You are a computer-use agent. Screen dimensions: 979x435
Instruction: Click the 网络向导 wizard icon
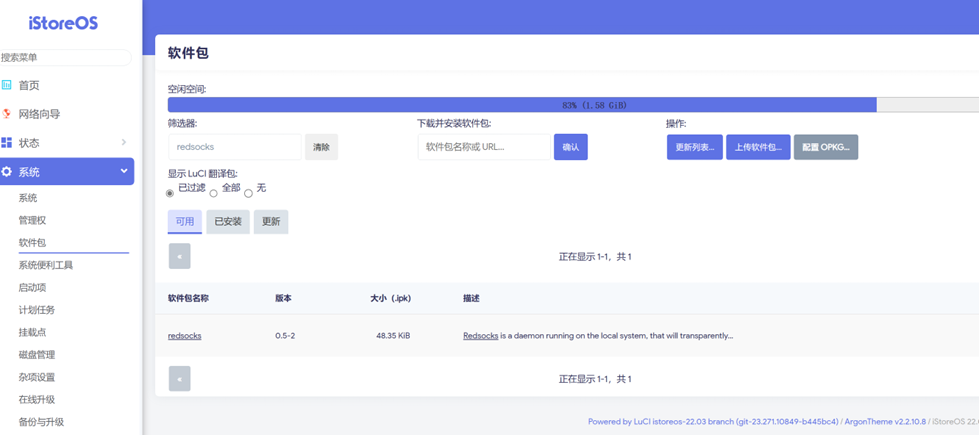[x=7, y=114]
